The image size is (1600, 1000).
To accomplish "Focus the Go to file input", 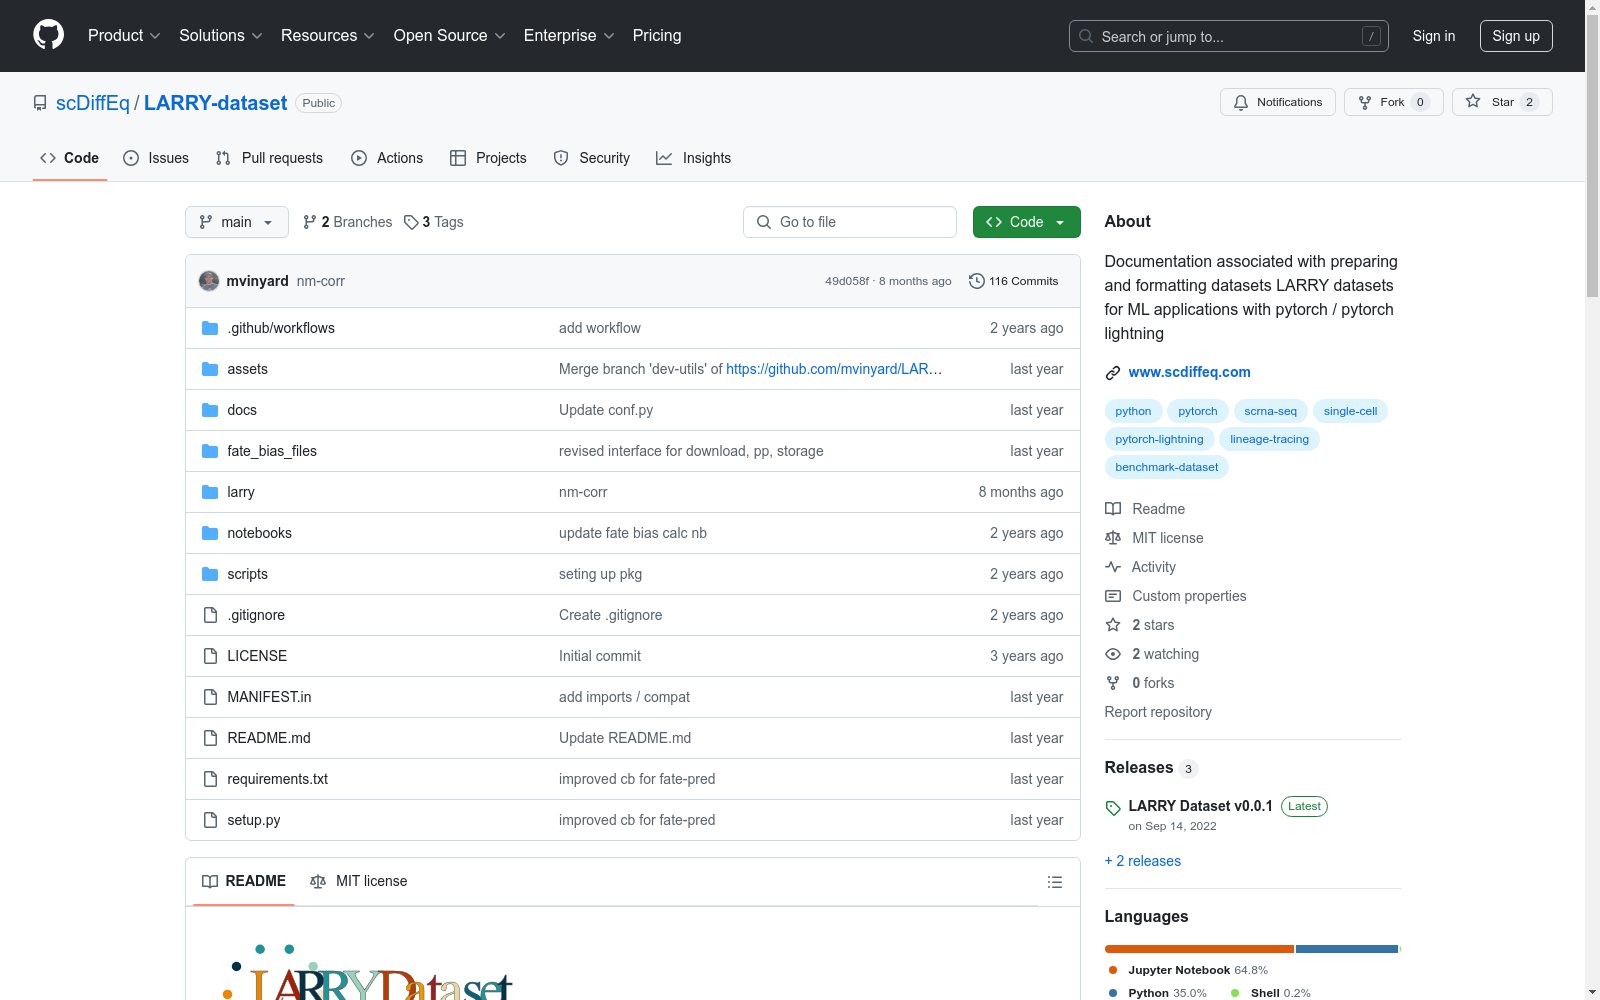I will (x=850, y=222).
